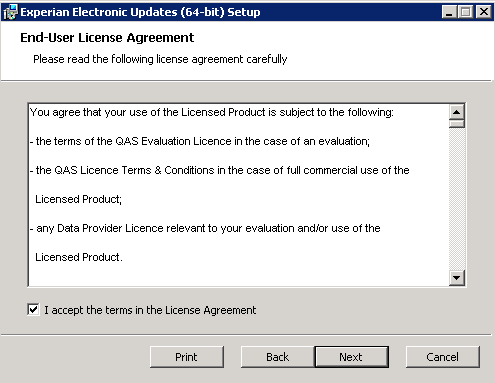
Task: Cancel the setup wizard
Action: [443, 357]
